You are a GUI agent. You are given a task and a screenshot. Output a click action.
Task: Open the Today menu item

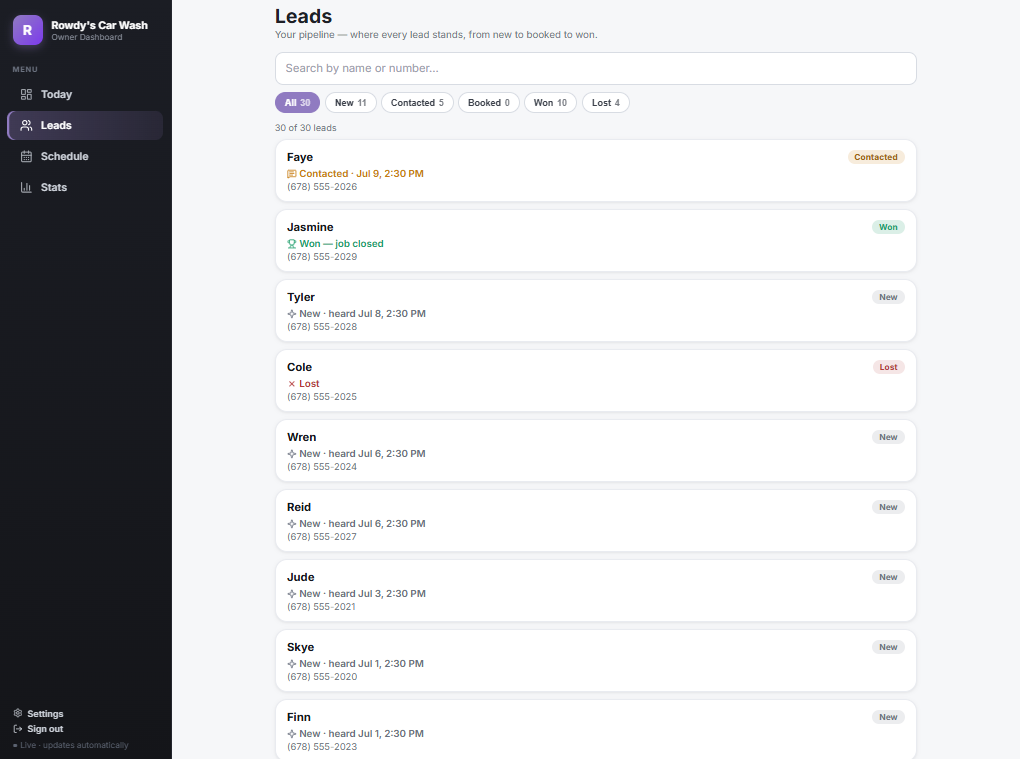coord(85,94)
